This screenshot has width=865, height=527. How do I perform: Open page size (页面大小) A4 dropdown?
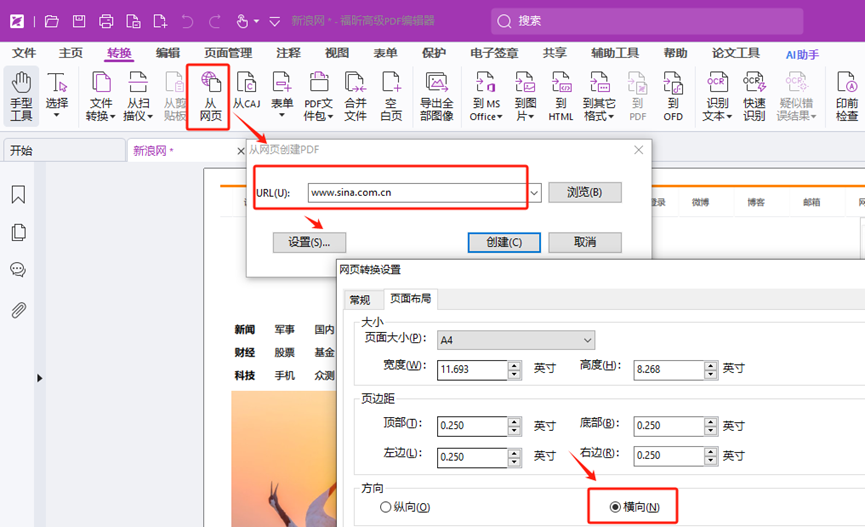pyautogui.click(x=516, y=340)
